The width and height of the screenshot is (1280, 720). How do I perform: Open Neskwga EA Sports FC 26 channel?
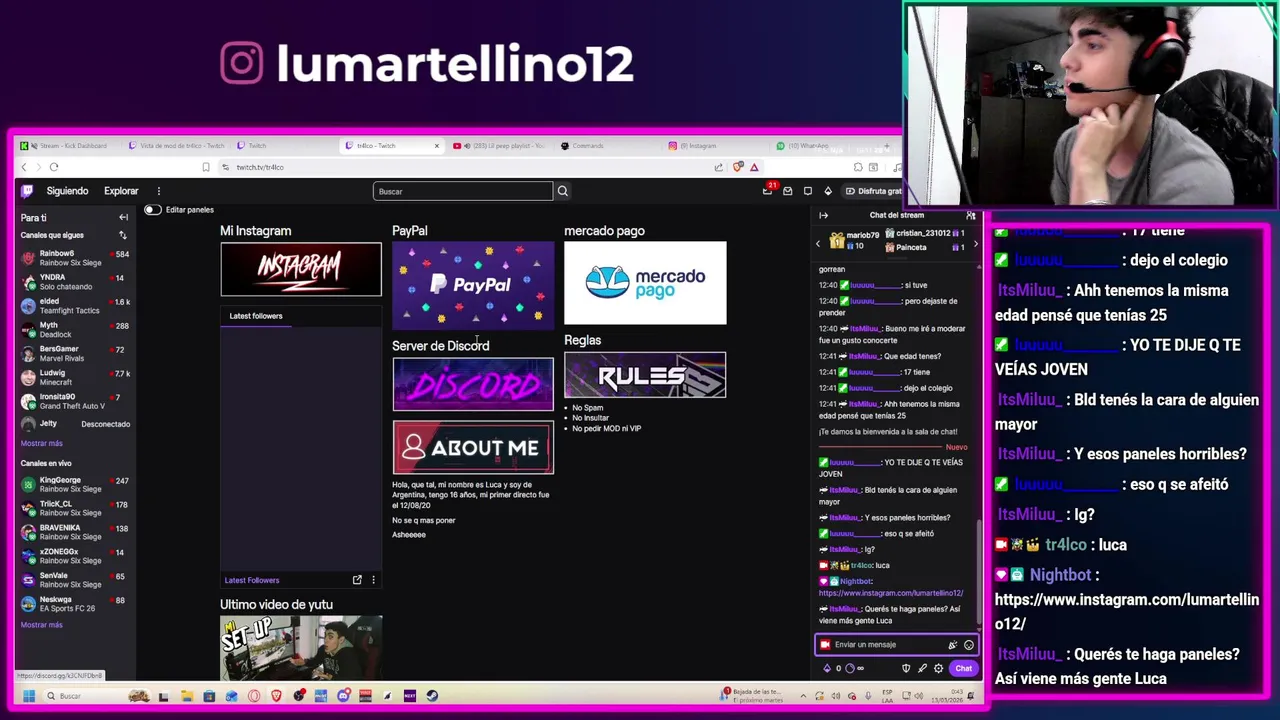coord(75,604)
